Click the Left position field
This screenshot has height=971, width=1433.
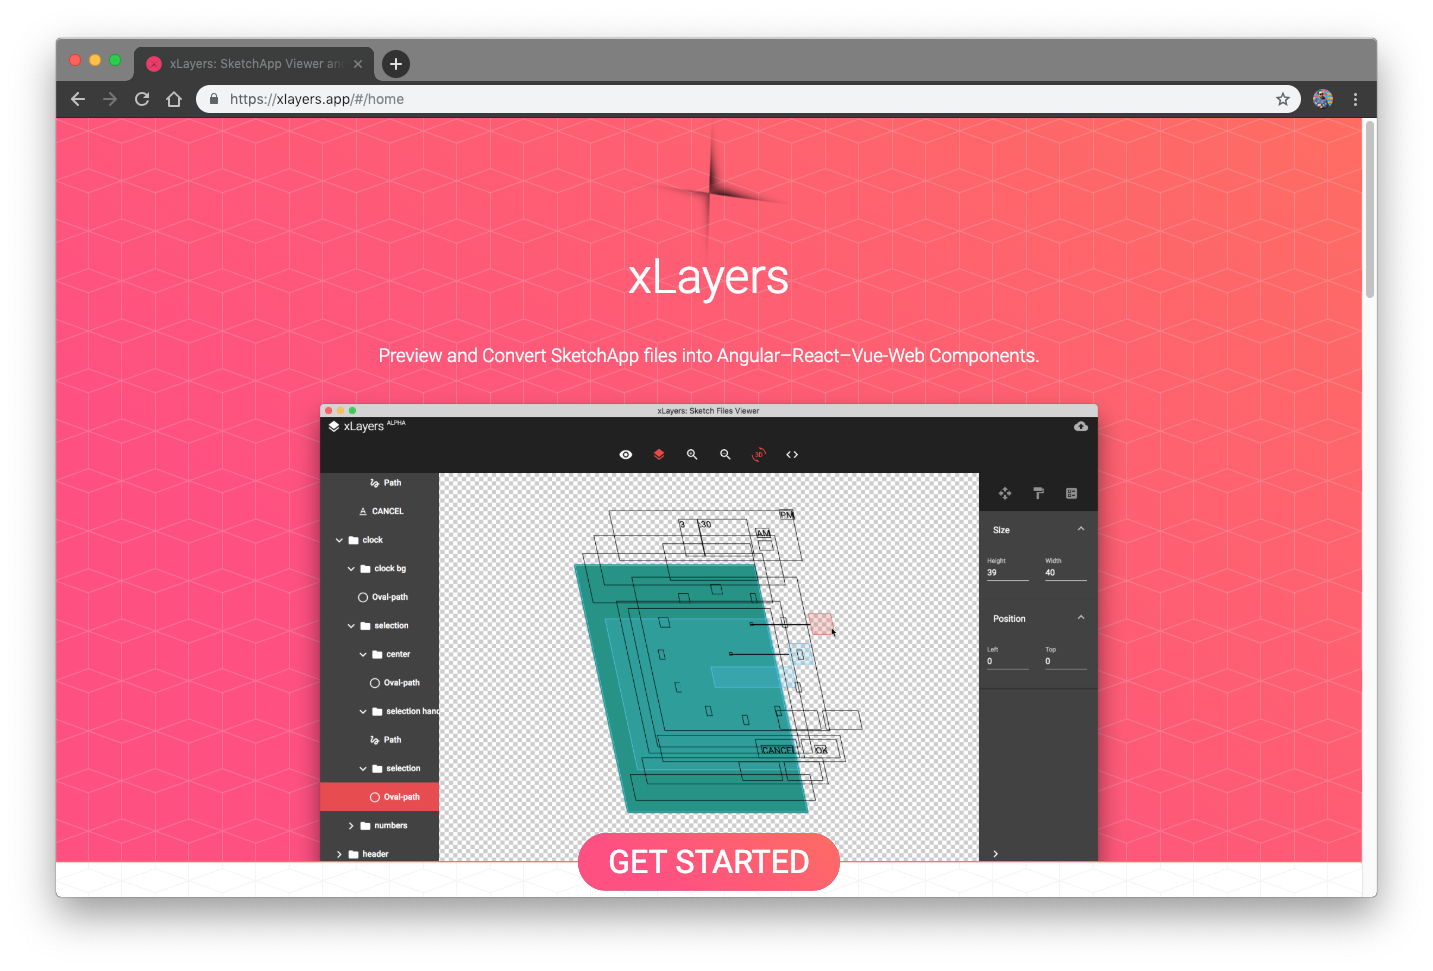pyautogui.click(x=1008, y=661)
